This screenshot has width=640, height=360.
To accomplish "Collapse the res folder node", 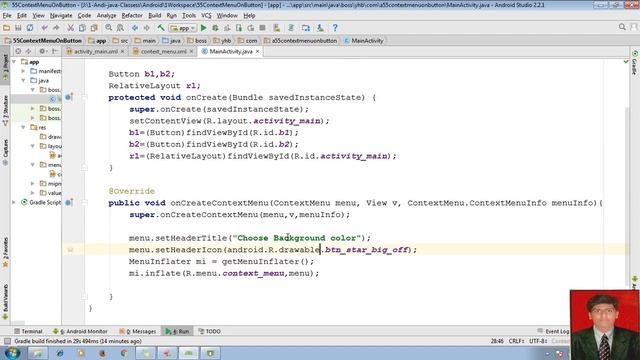I will [23, 127].
